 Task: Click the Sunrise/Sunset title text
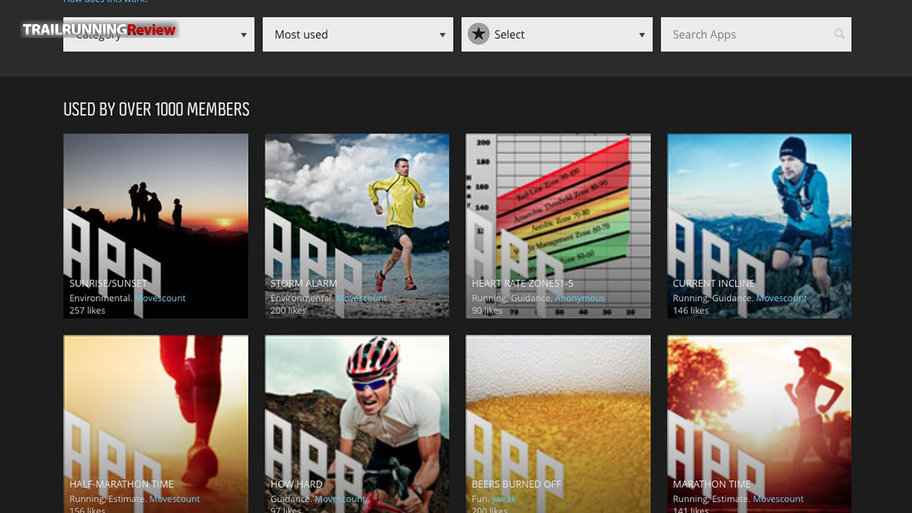[108, 283]
